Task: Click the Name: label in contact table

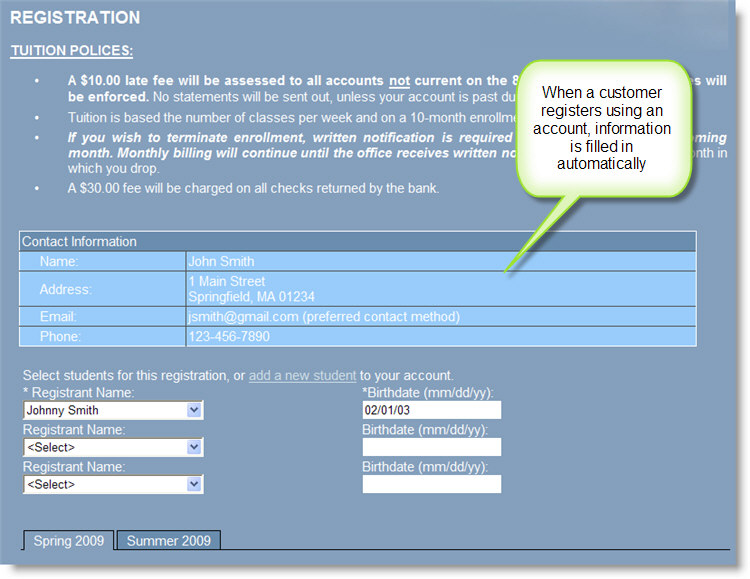Action: (59, 262)
